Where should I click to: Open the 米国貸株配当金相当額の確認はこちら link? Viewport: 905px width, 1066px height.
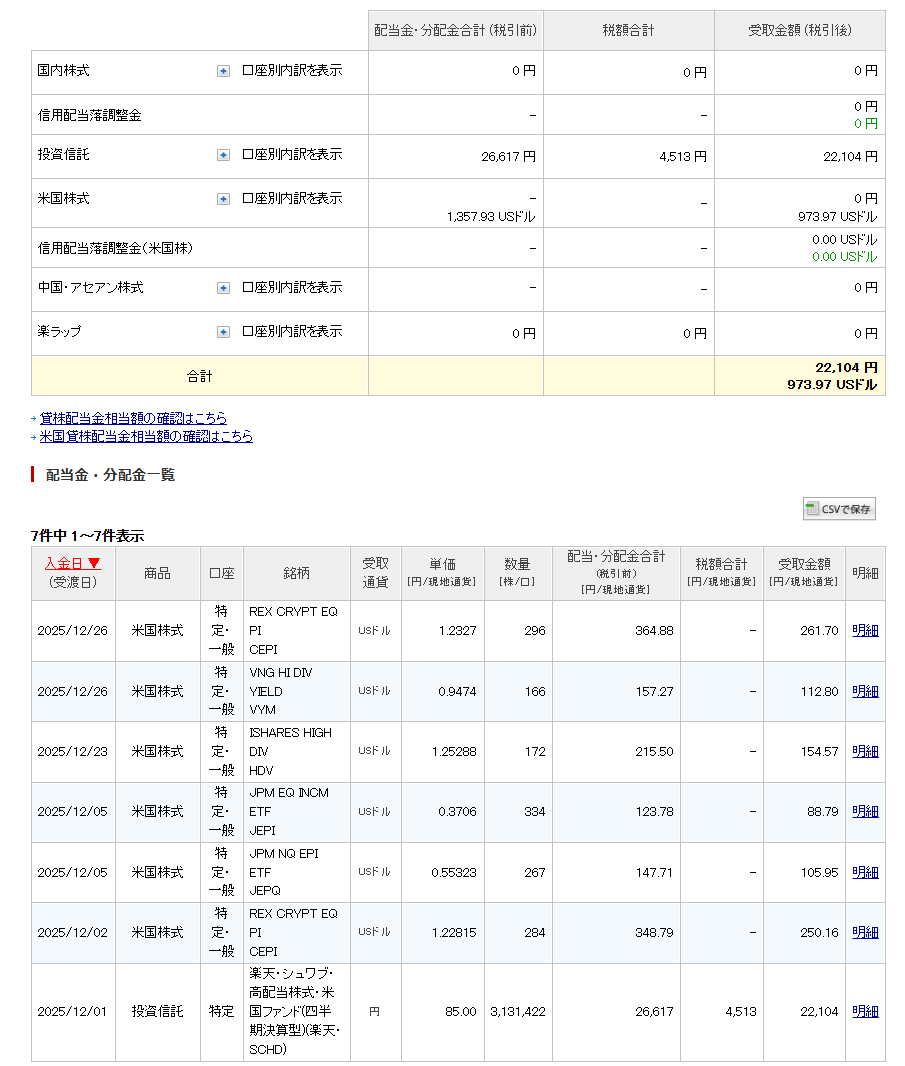pos(146,436)
